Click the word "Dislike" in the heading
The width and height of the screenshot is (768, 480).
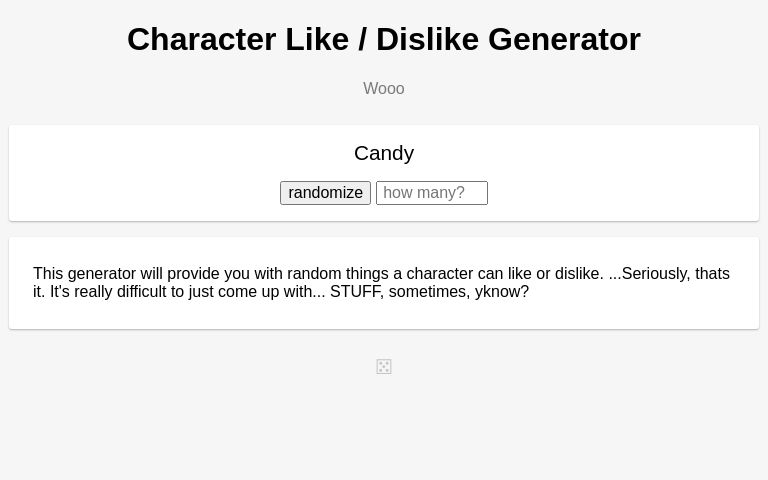(x=427, y=39)
